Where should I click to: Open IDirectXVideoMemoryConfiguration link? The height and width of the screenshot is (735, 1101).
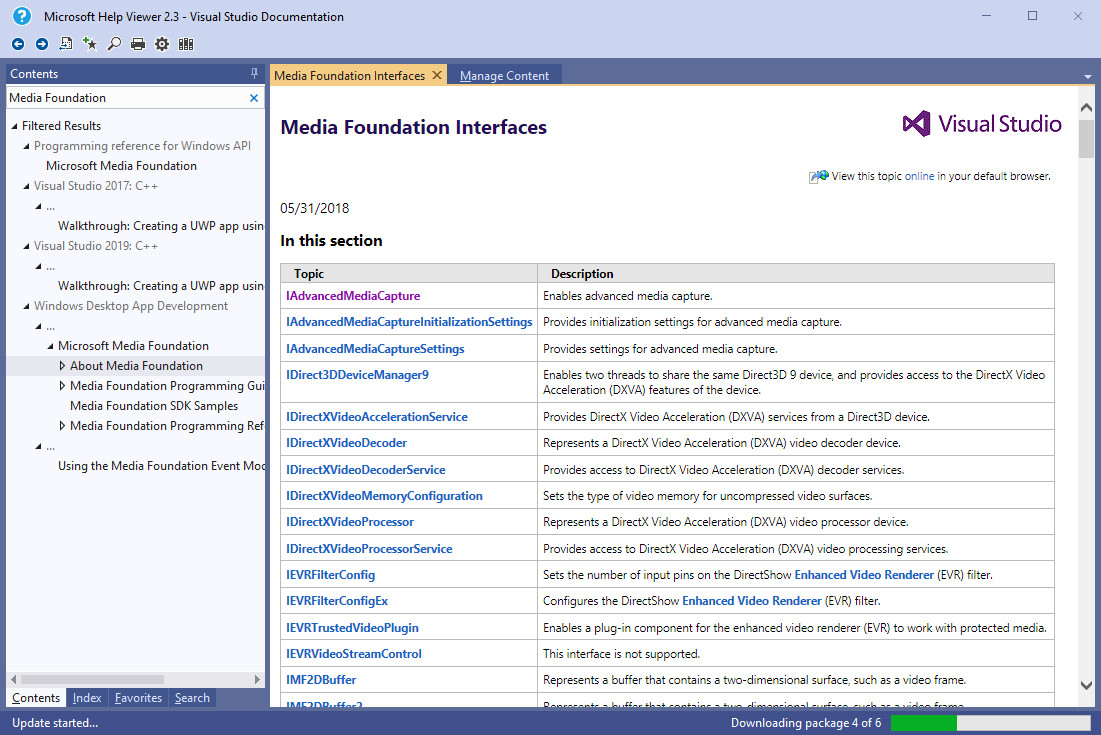tap(384, 496)
